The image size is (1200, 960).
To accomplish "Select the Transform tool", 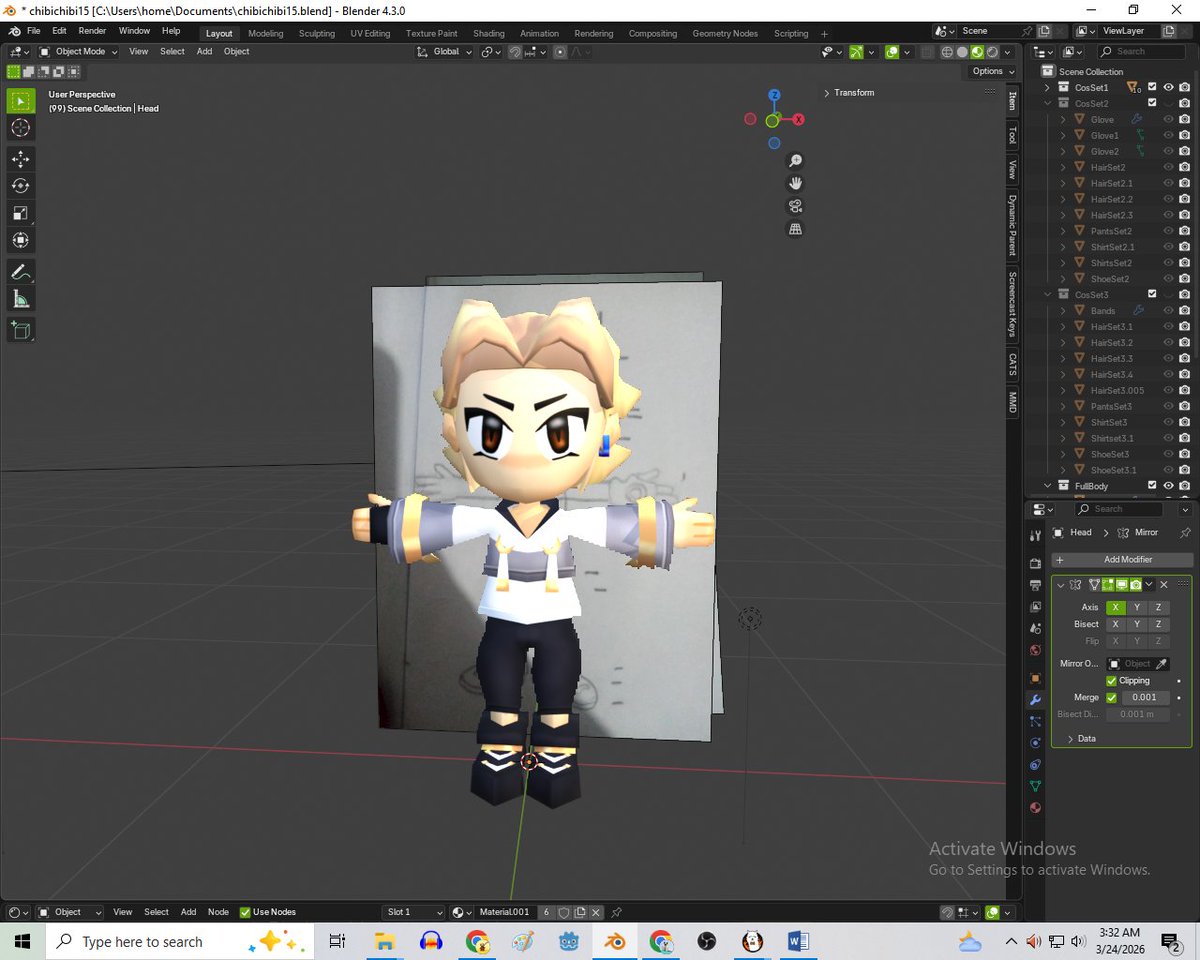I will 20,240.
